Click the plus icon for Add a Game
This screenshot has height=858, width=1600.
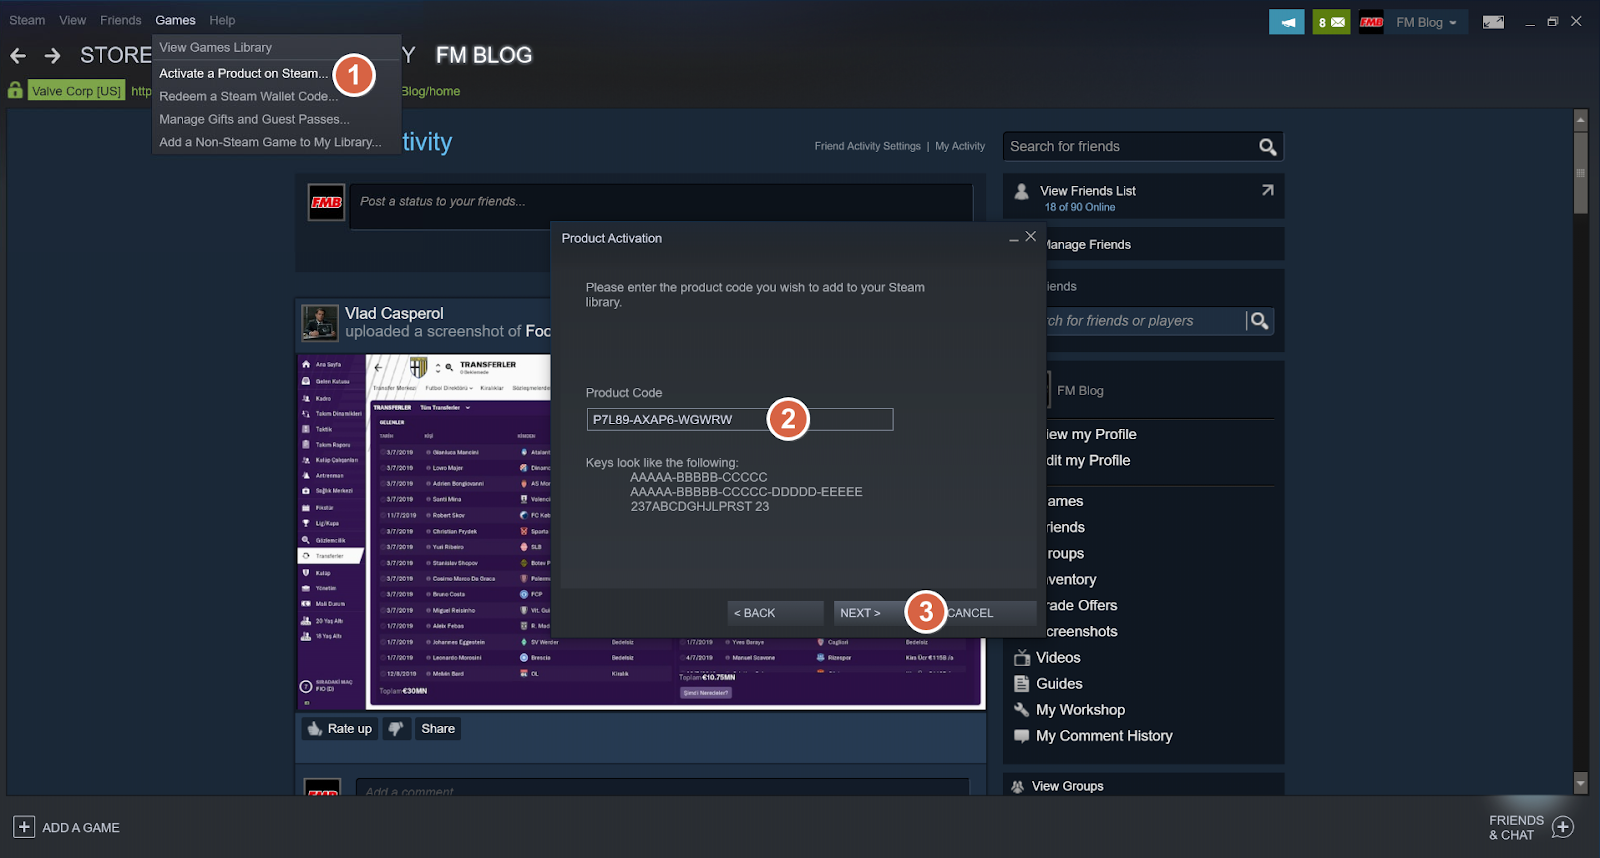point(24,827)
